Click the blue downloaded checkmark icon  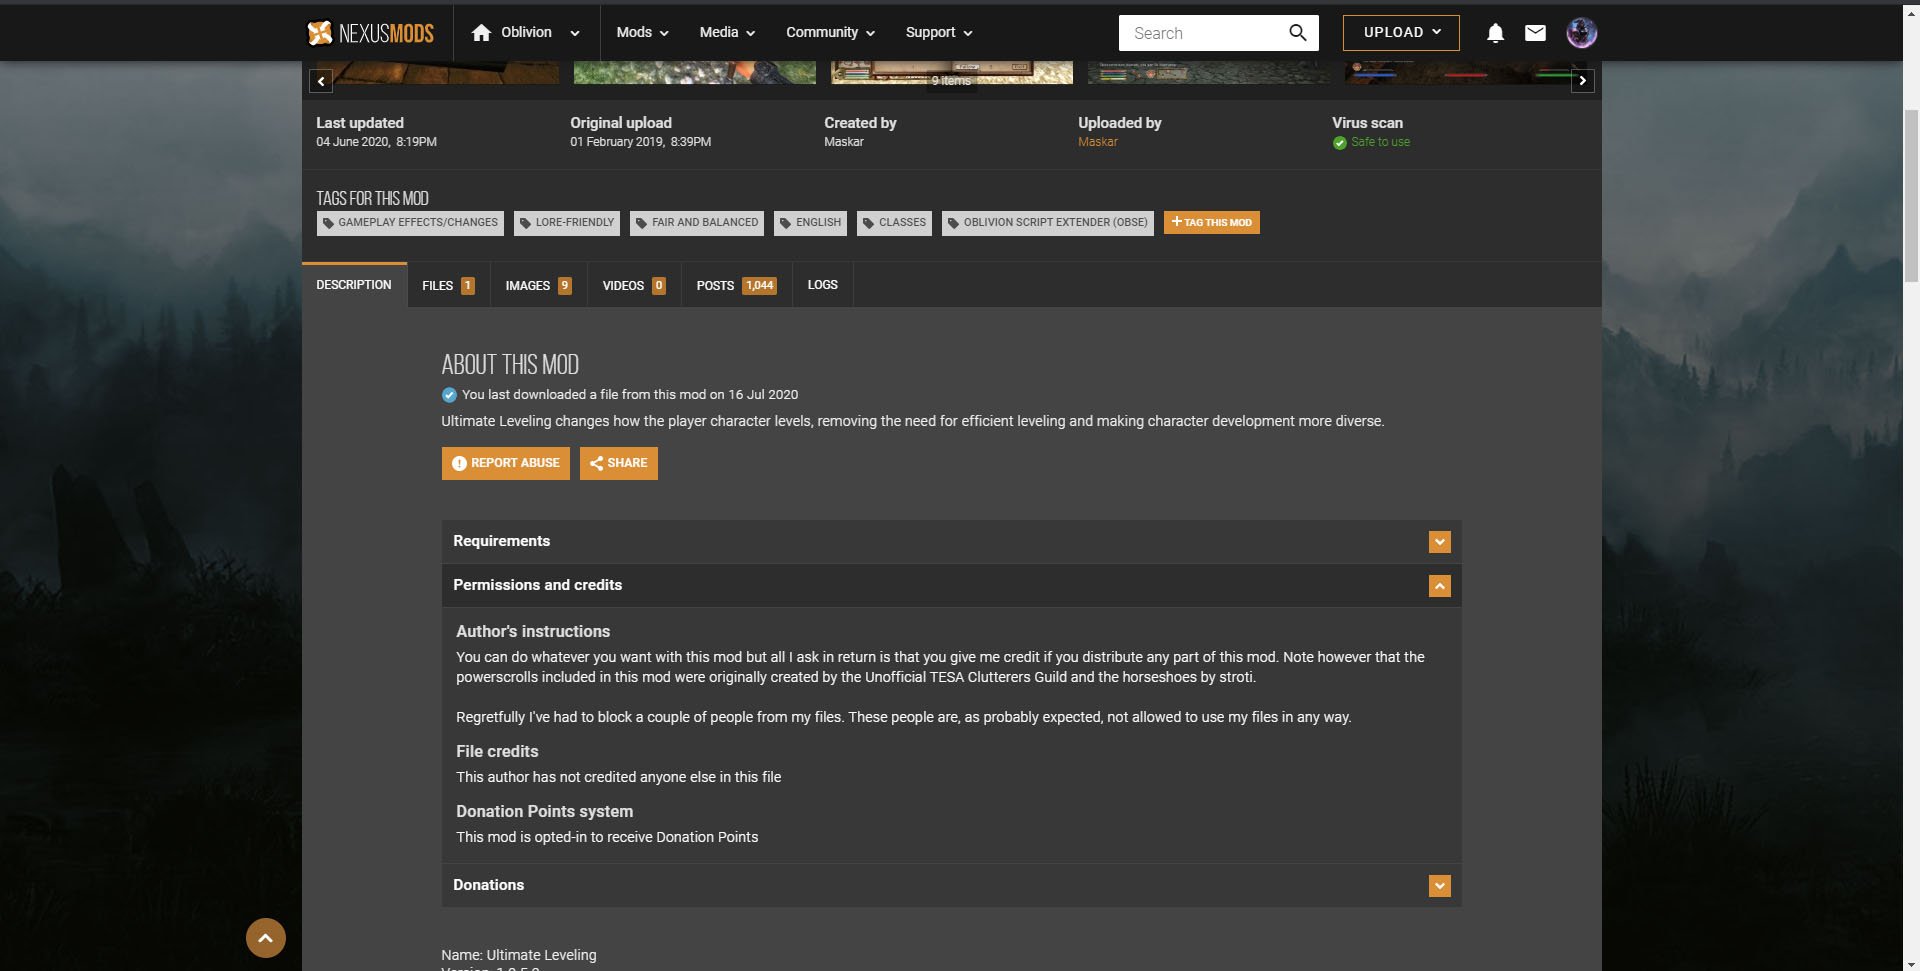click(449, 395)
